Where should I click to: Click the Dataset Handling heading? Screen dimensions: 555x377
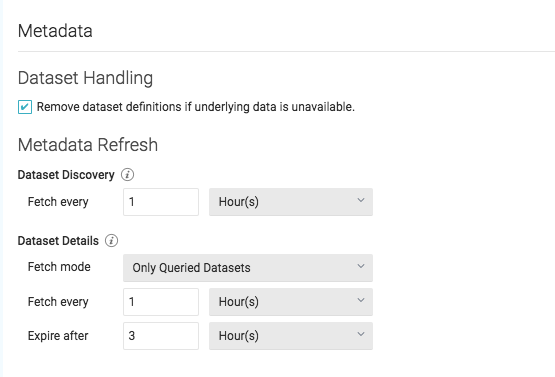coord(85,78)
